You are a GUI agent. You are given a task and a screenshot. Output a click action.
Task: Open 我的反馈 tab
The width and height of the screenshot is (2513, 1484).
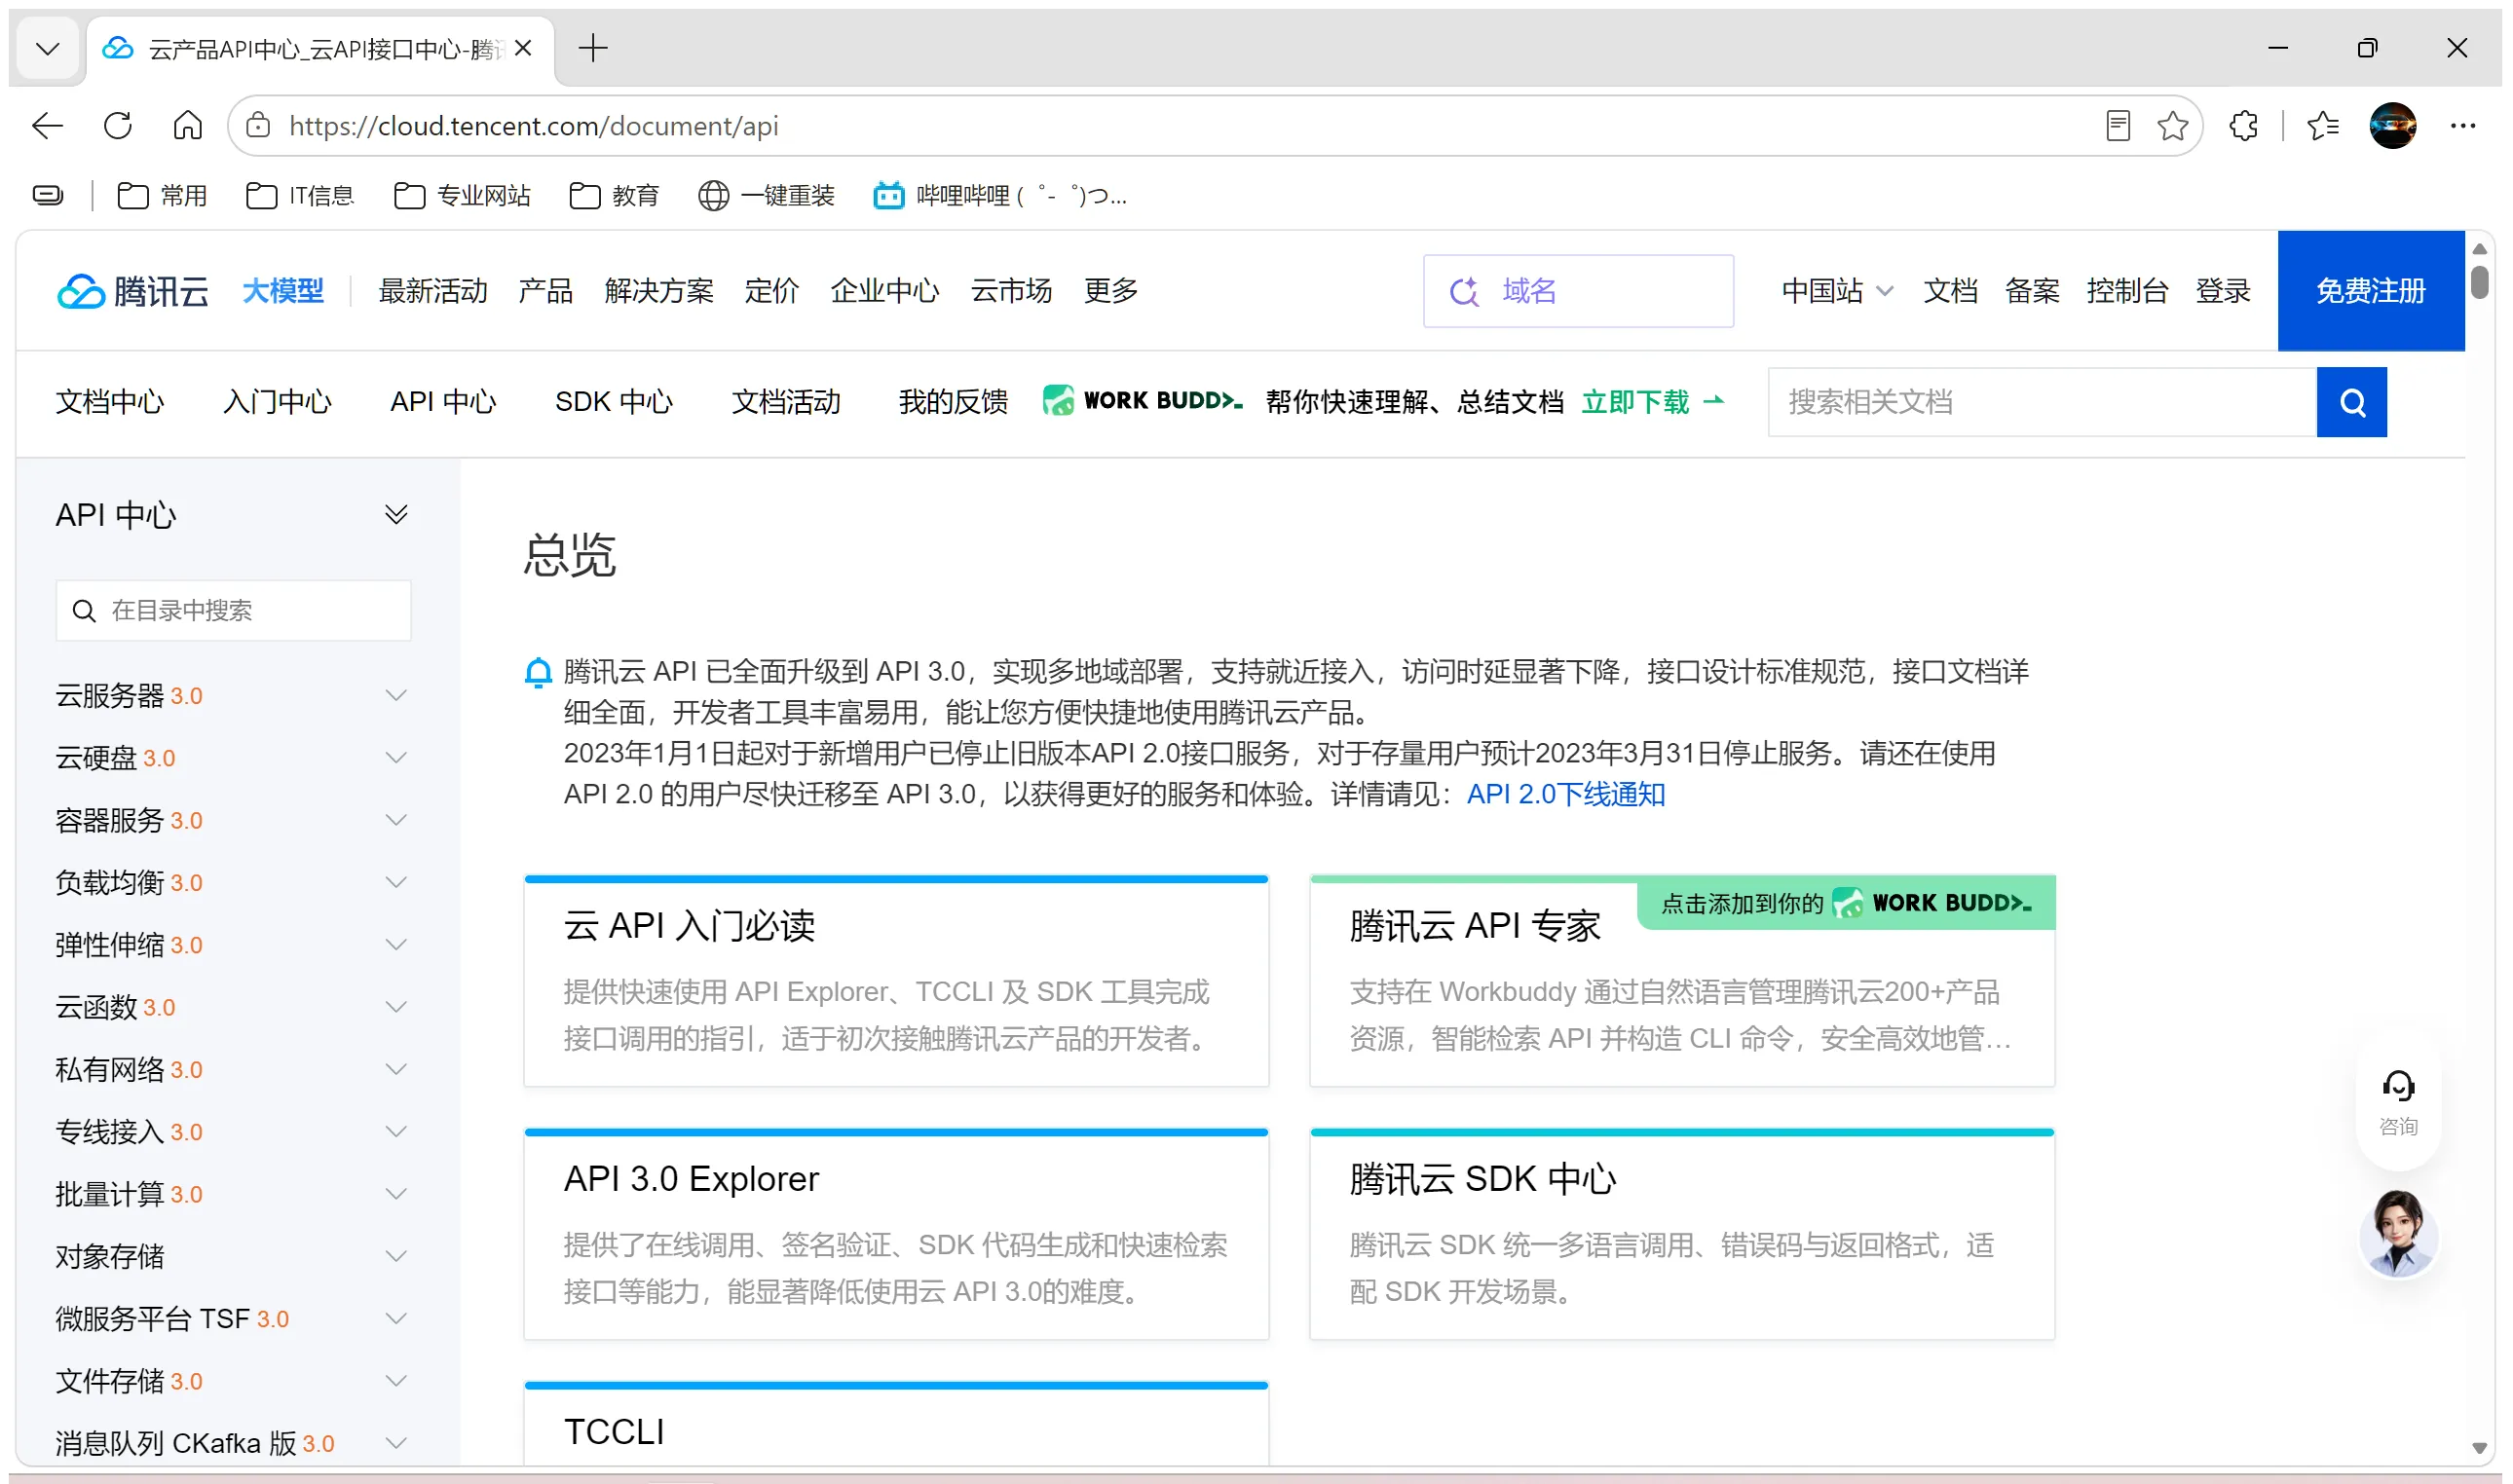point(953,402)
